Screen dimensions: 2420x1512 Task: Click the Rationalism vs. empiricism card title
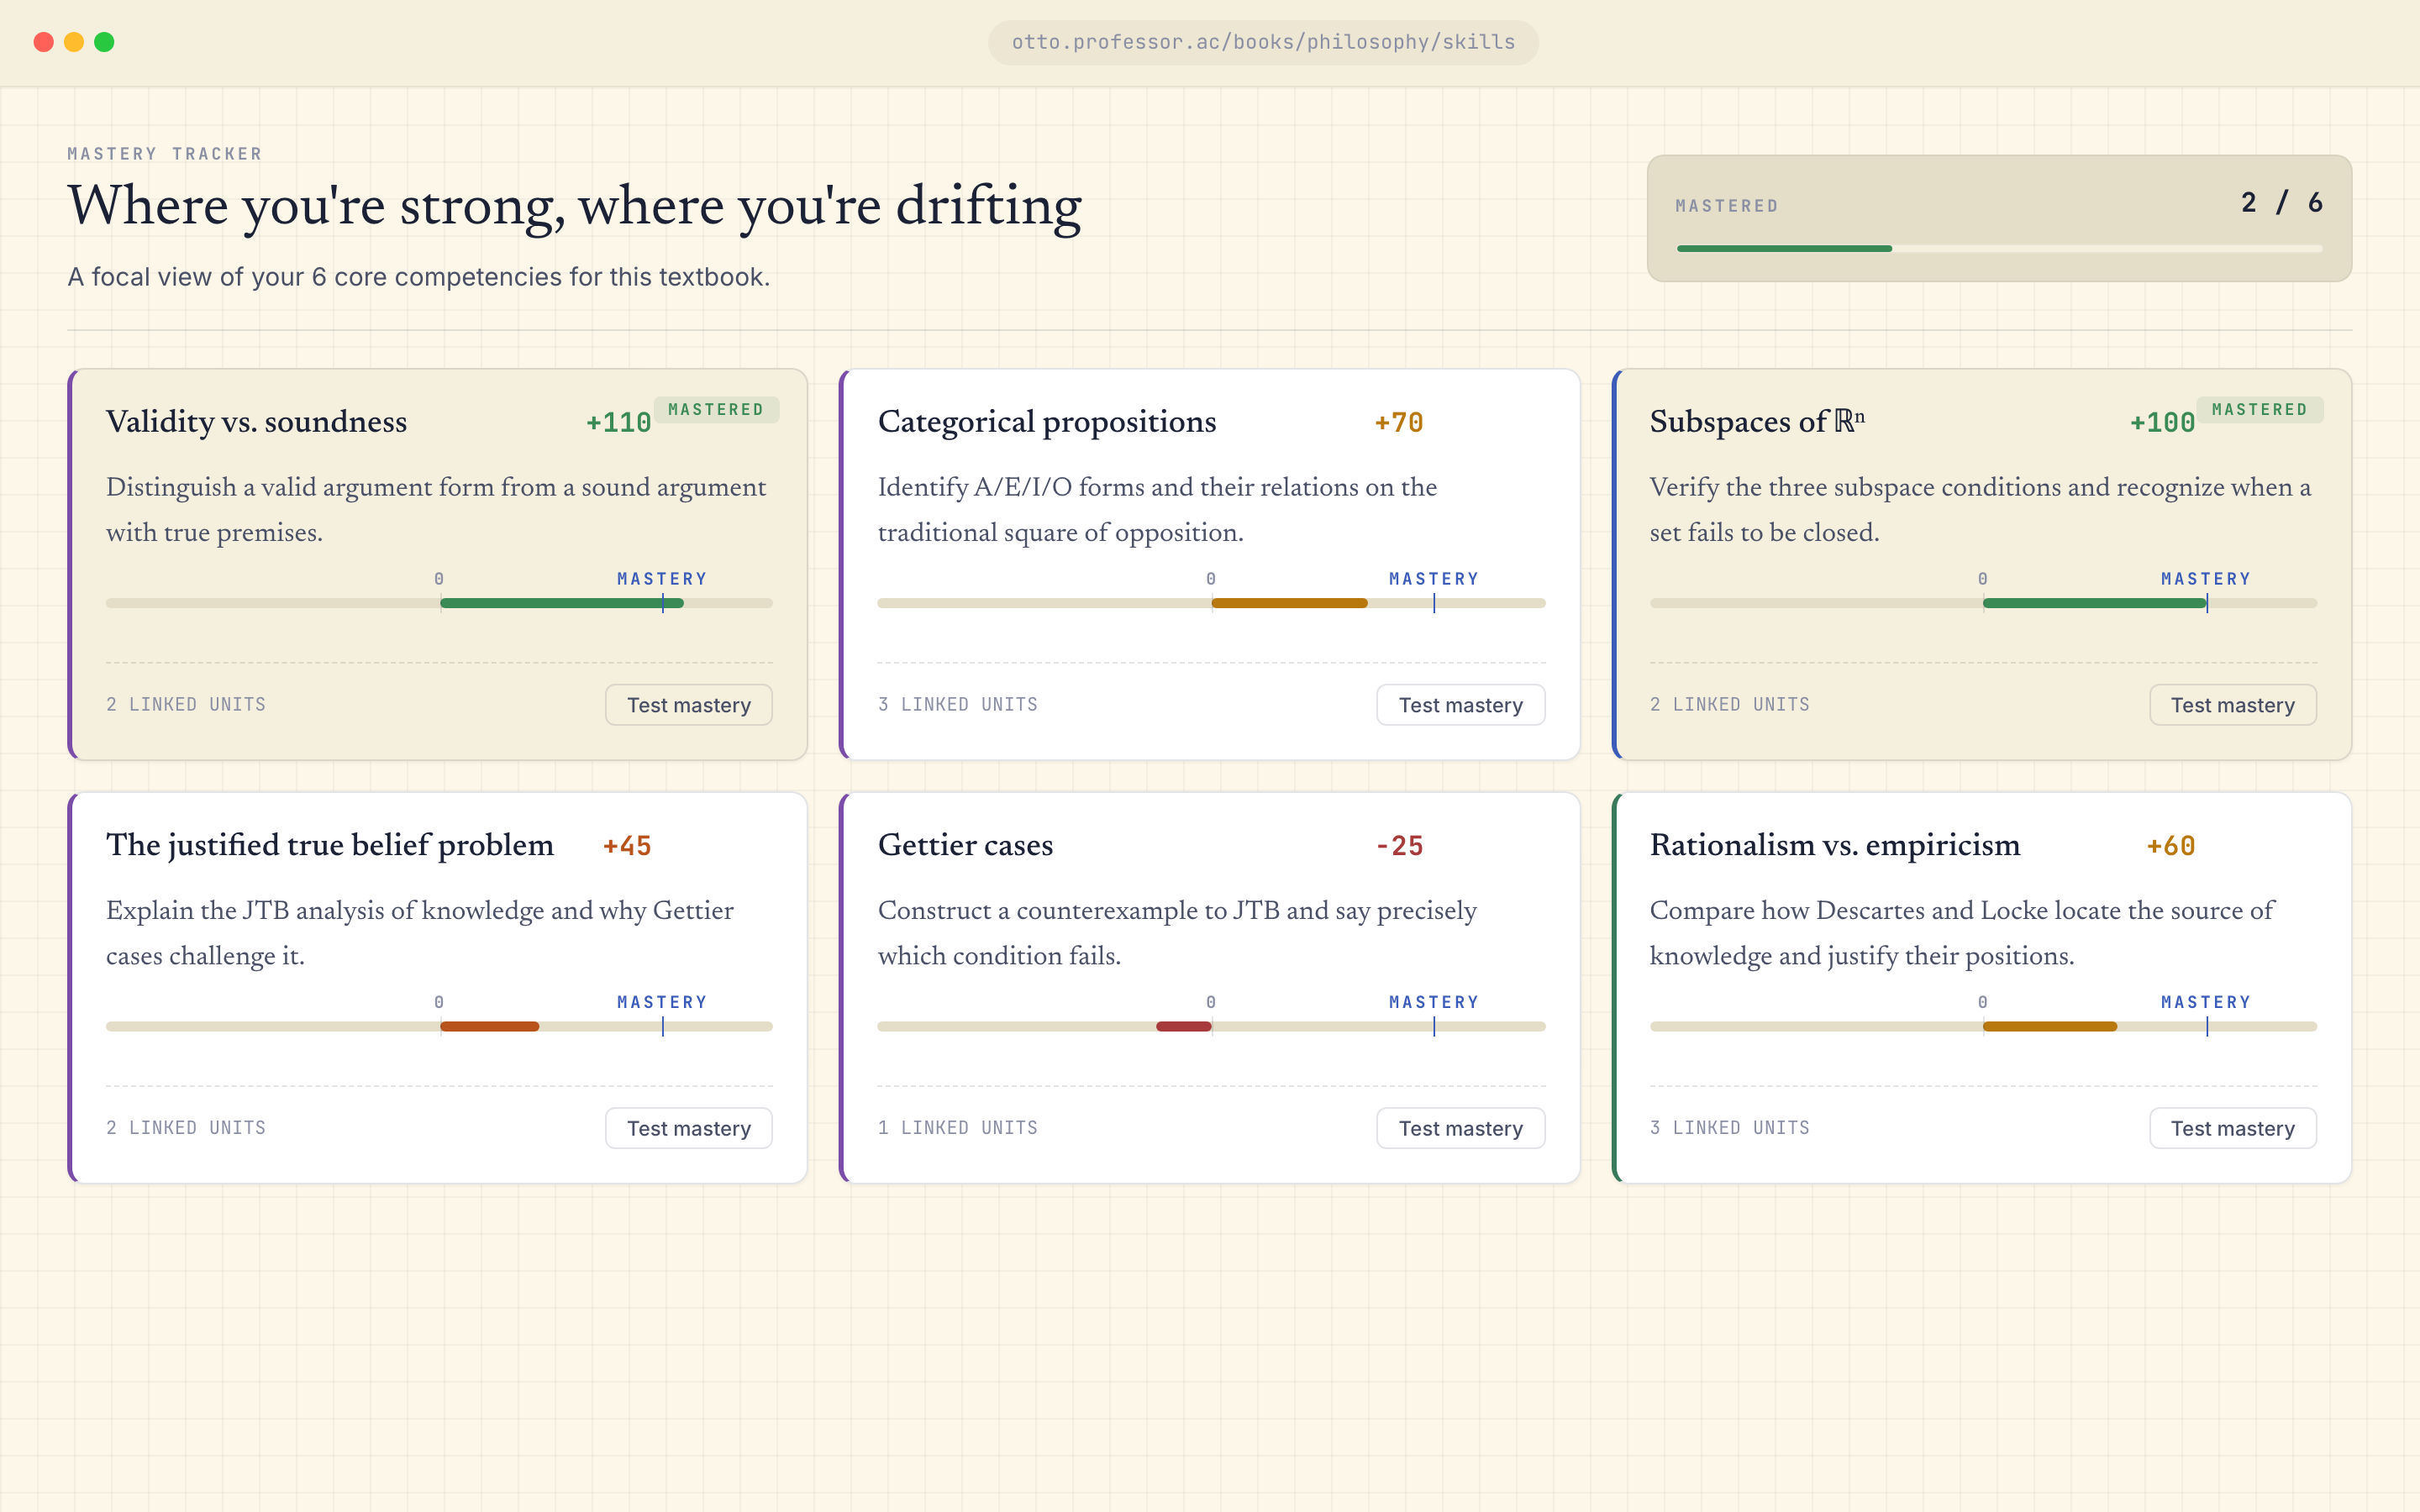[x=1835, y=845]
